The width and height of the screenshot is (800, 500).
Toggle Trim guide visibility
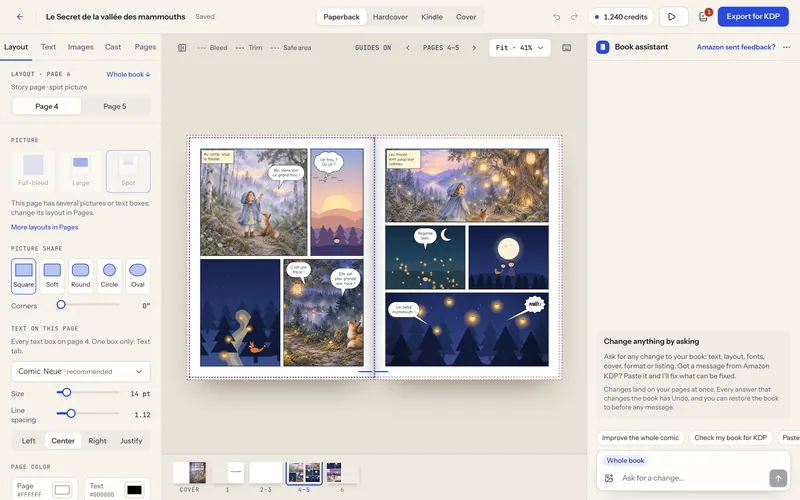tap(249, 47)
